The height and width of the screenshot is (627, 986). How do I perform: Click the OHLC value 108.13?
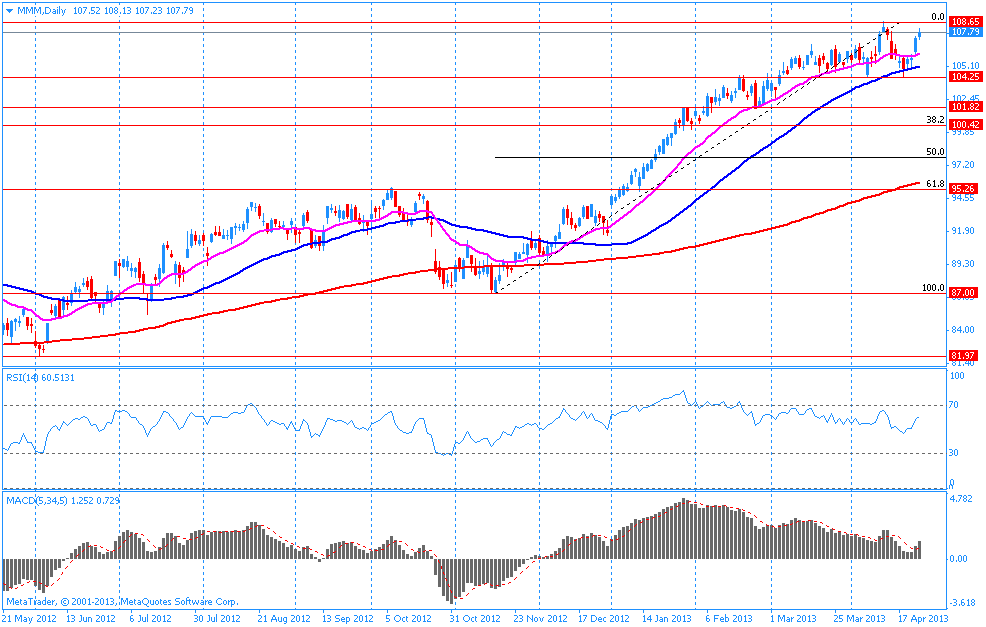click(119, 11)
